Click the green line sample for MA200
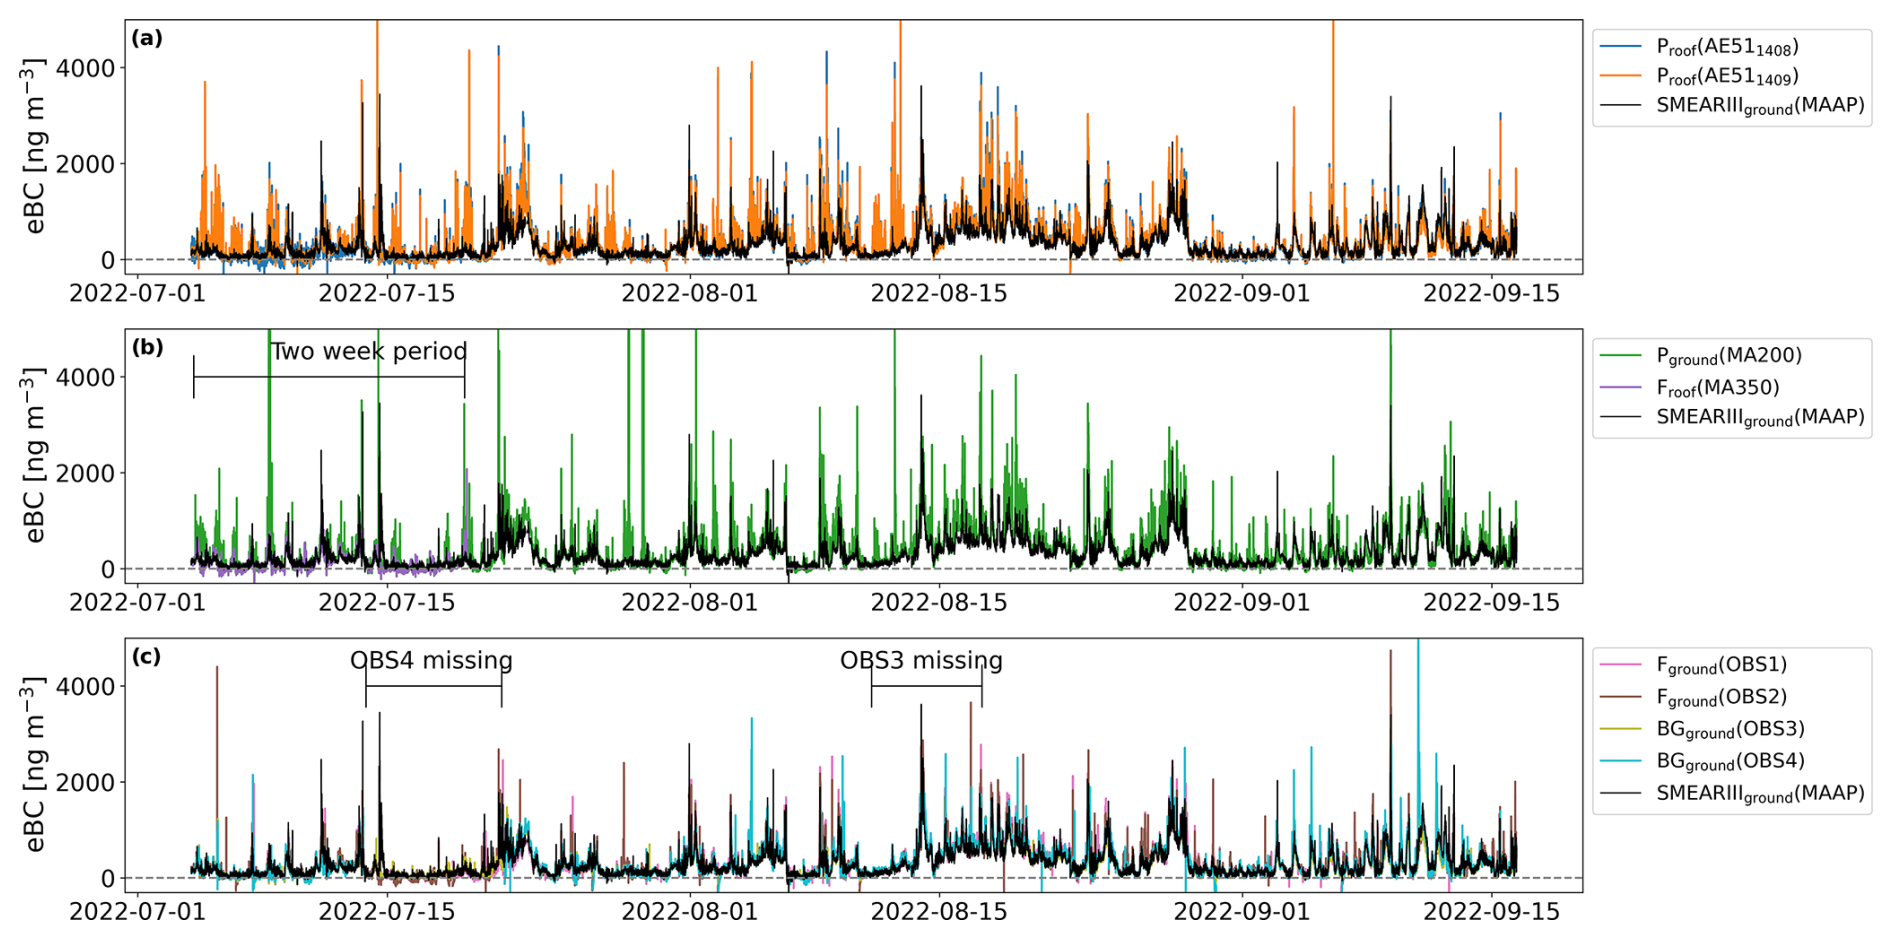Viewport: 1892px width, 939px height. pyautogui.click(x=1621, y=355)
